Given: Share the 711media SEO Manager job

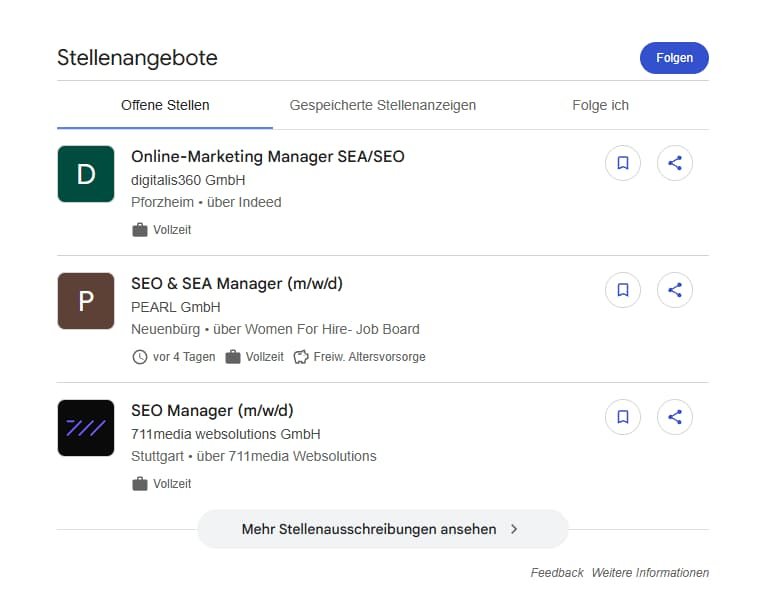Looking at the screenshot, I should [x=674, y=417].
